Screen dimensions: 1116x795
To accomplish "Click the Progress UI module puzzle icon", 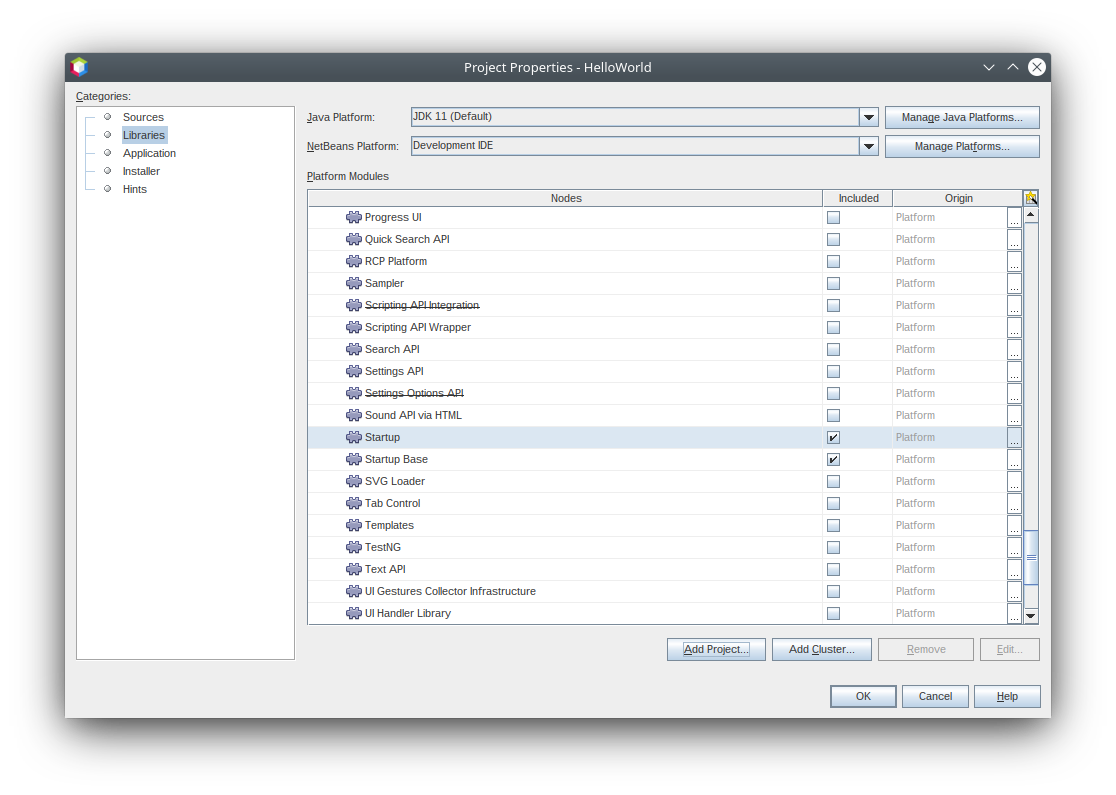I will point(353,217).
